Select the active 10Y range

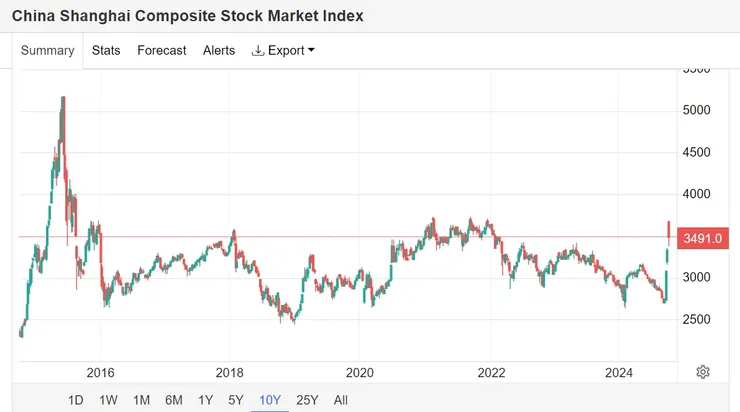pos(270,400)
